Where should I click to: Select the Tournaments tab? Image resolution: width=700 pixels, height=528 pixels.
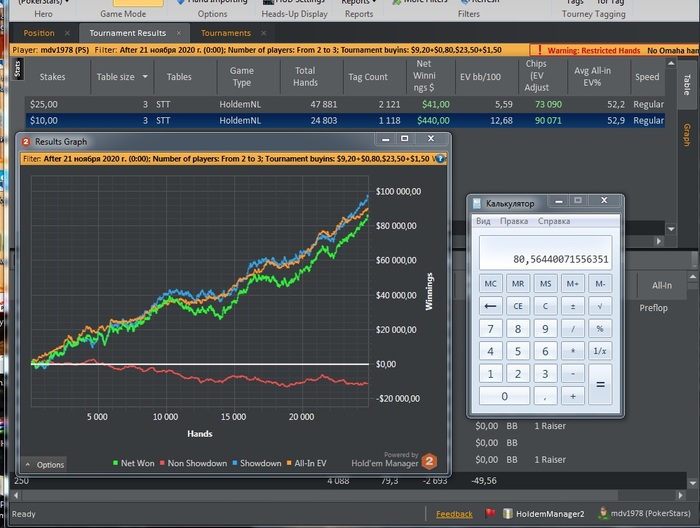(x=225, y=33)
